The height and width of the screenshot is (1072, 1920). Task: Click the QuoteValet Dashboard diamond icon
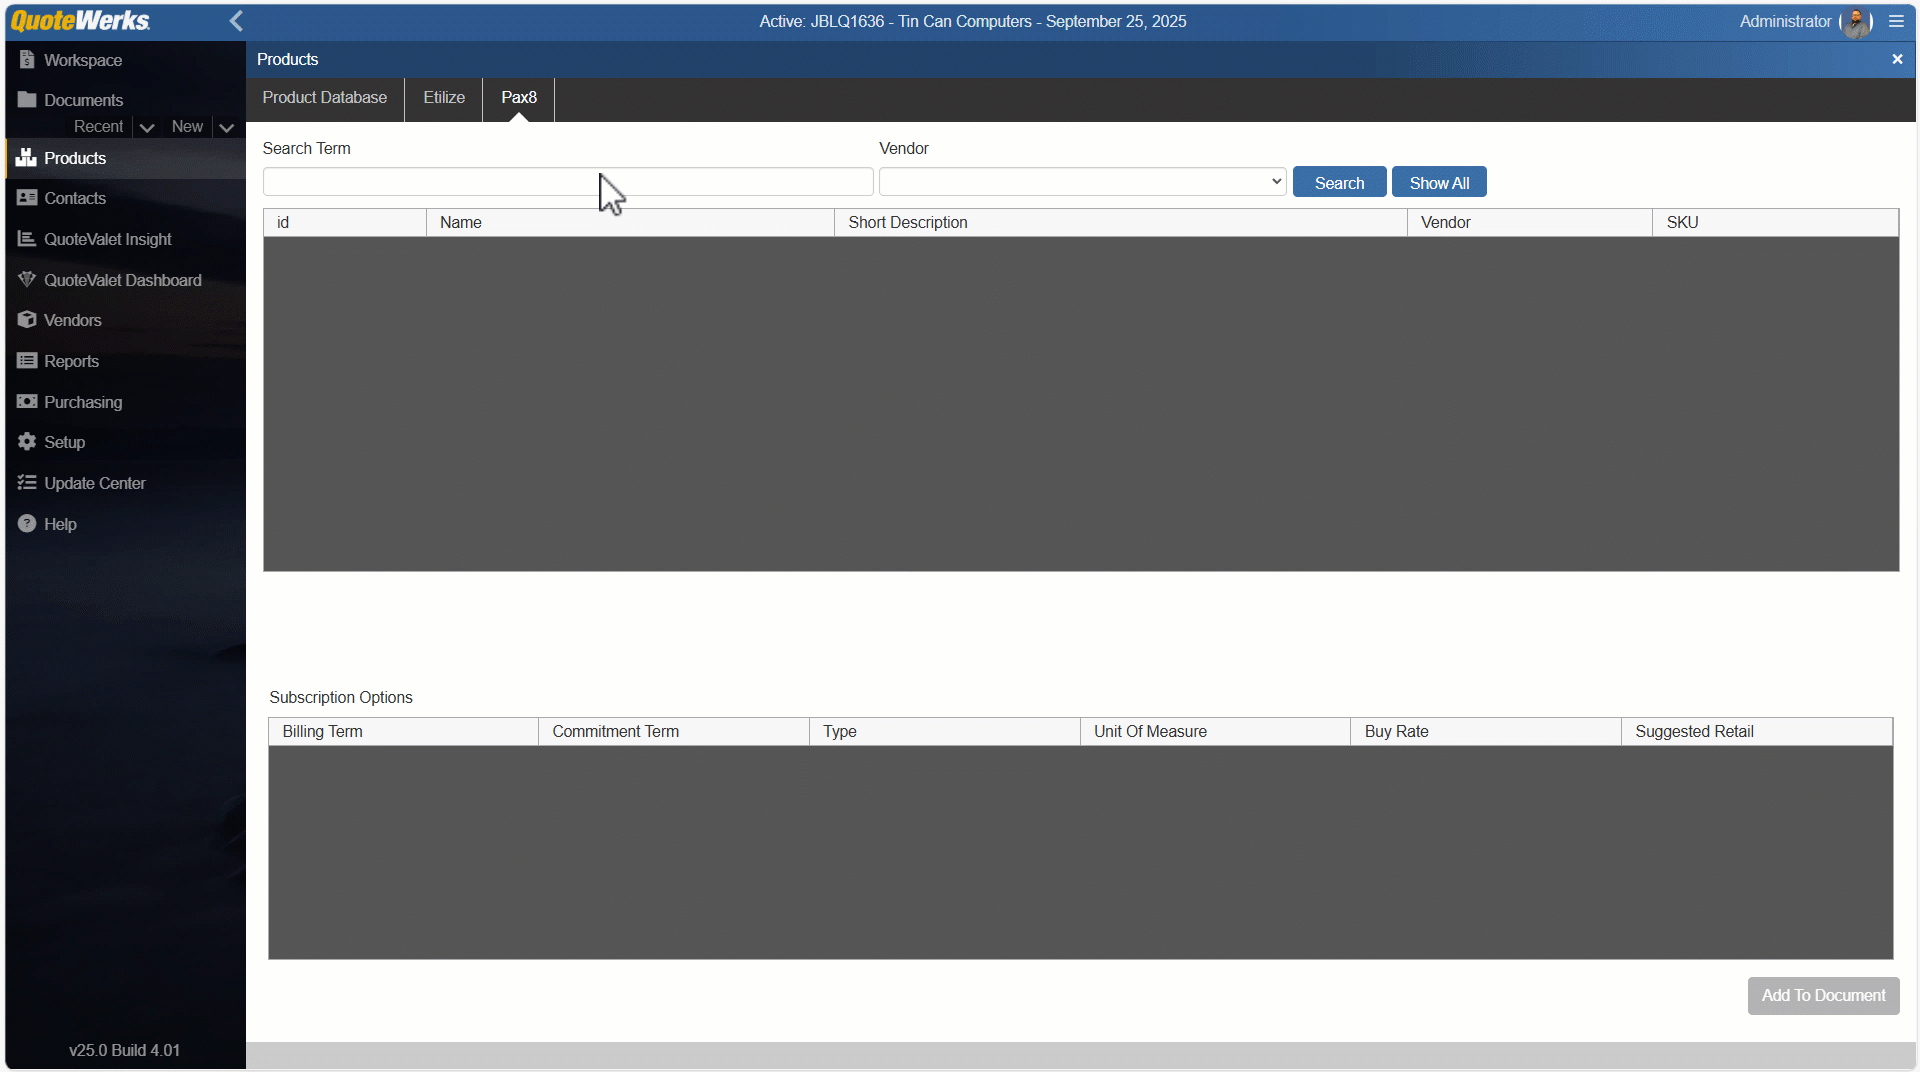[27, 280]
